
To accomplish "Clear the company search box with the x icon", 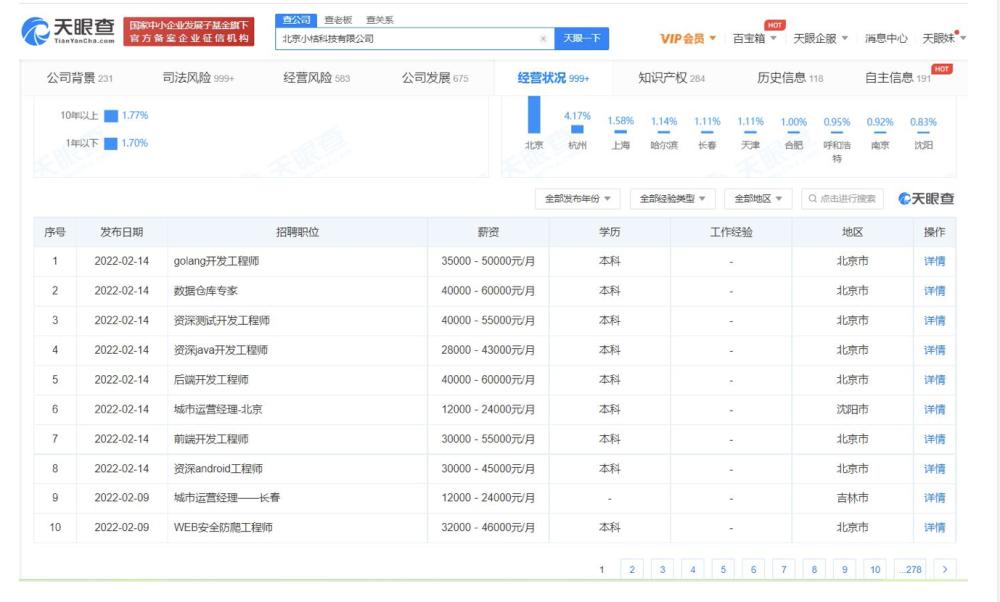I will coord(543,39).
